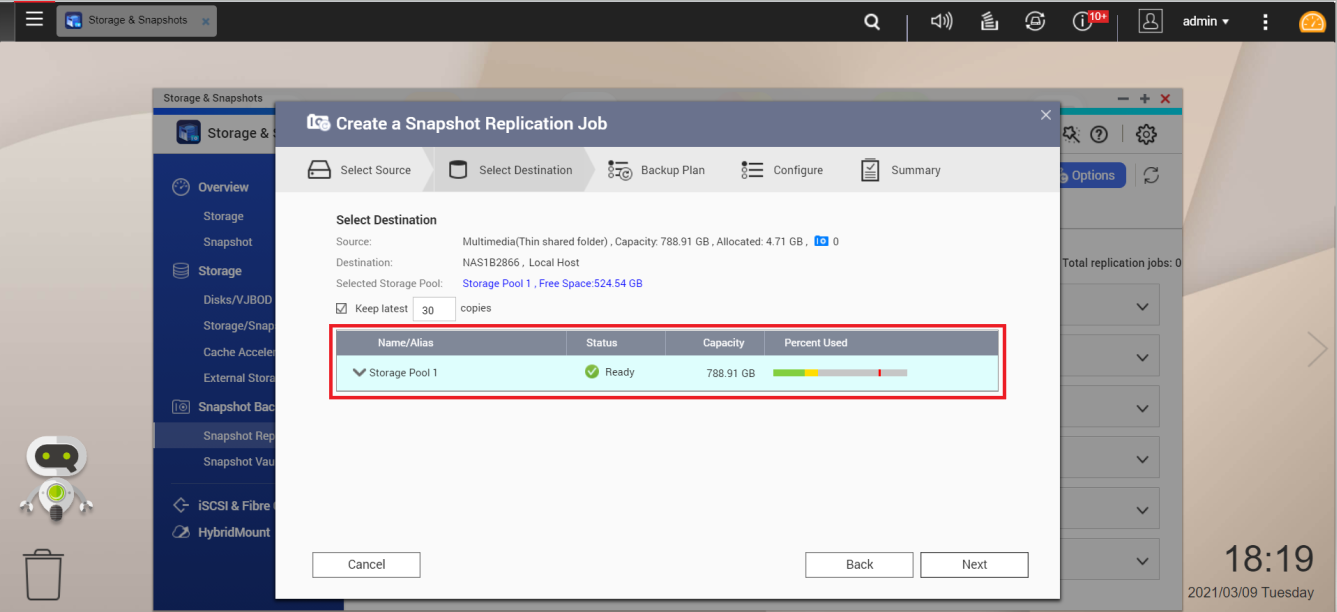Open the volume control icon
Screen dimensions: 1337x612
point(941,21)
